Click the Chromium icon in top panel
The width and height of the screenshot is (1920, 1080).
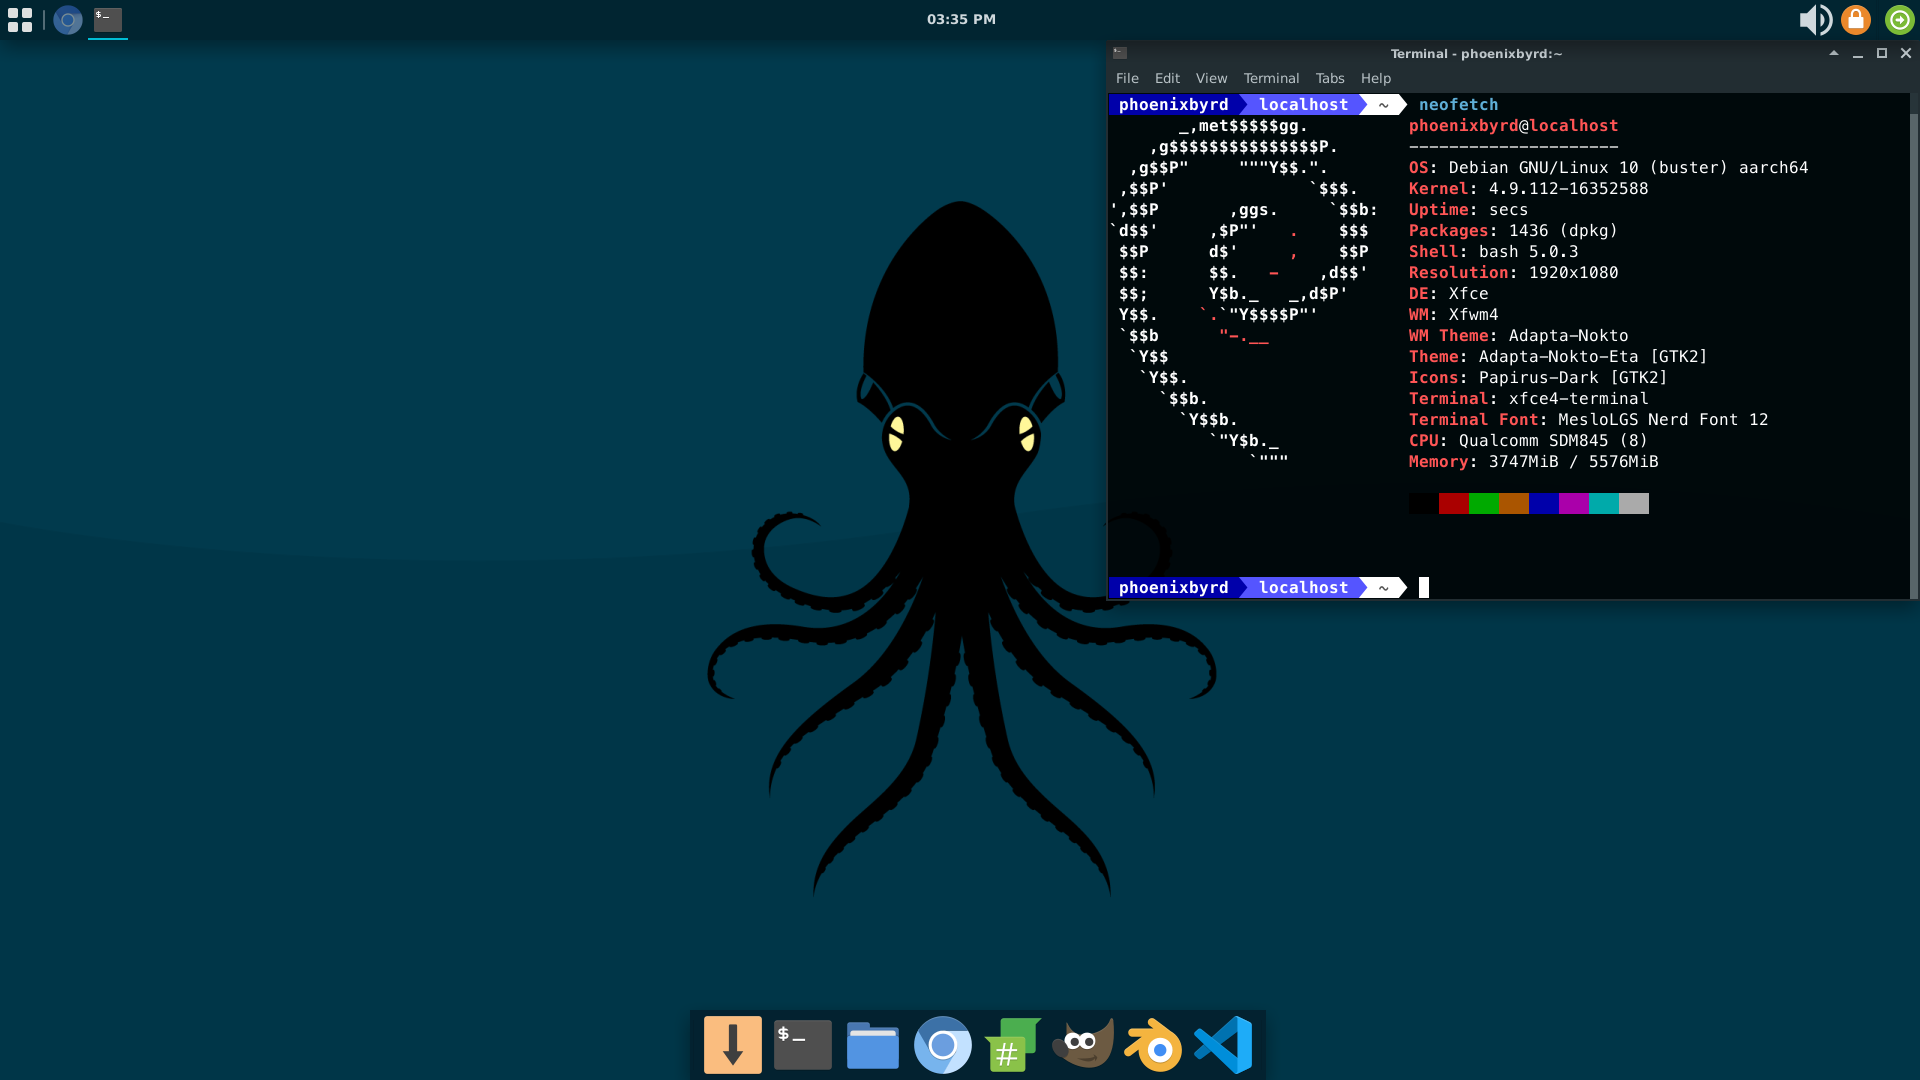pos(67,19)
